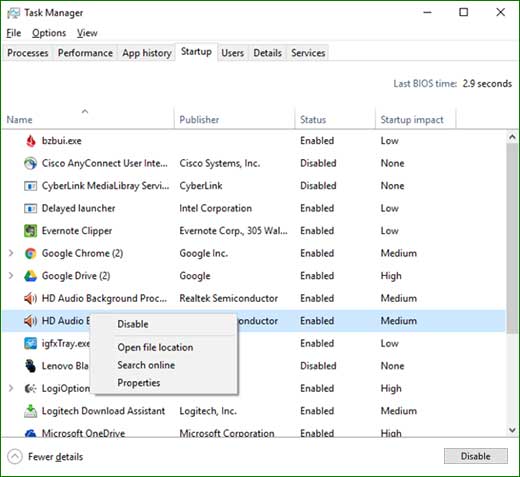Select Open file location menu entry
This screenshot has height=477, width=520.
pos(155,347)
